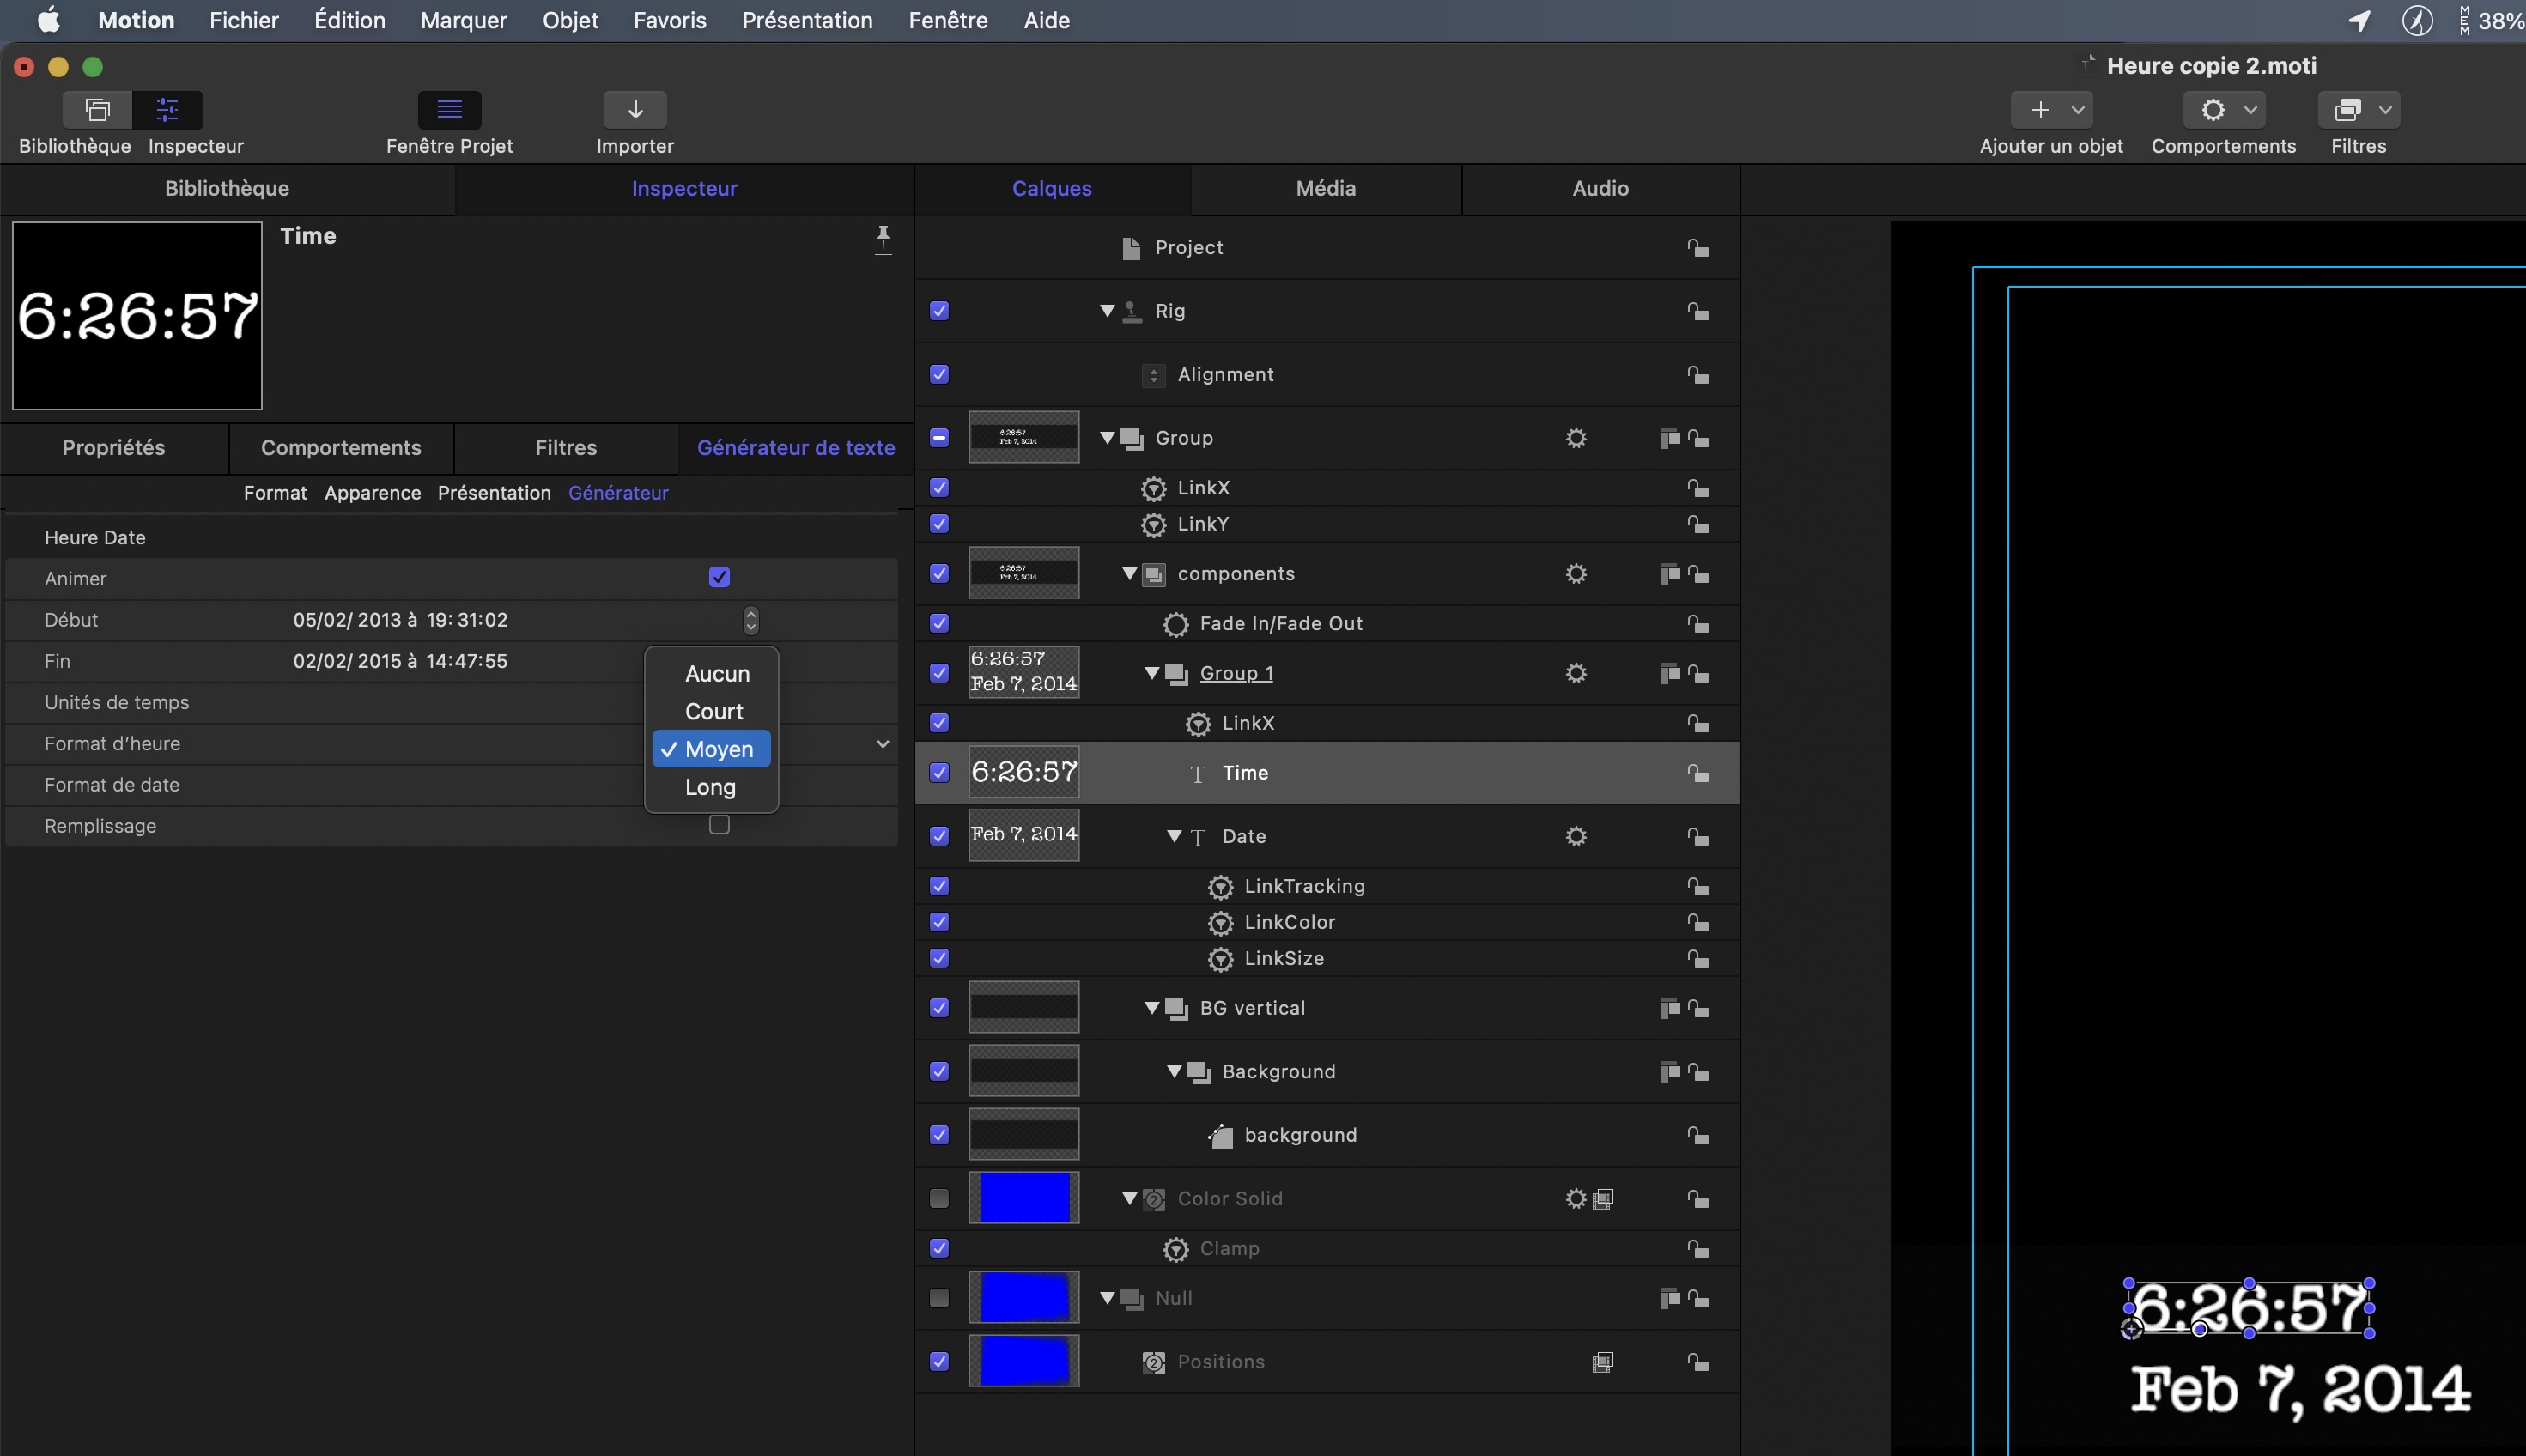
Task: Open the Ajouter un objet dropdown
Action: click(2051, 109)
